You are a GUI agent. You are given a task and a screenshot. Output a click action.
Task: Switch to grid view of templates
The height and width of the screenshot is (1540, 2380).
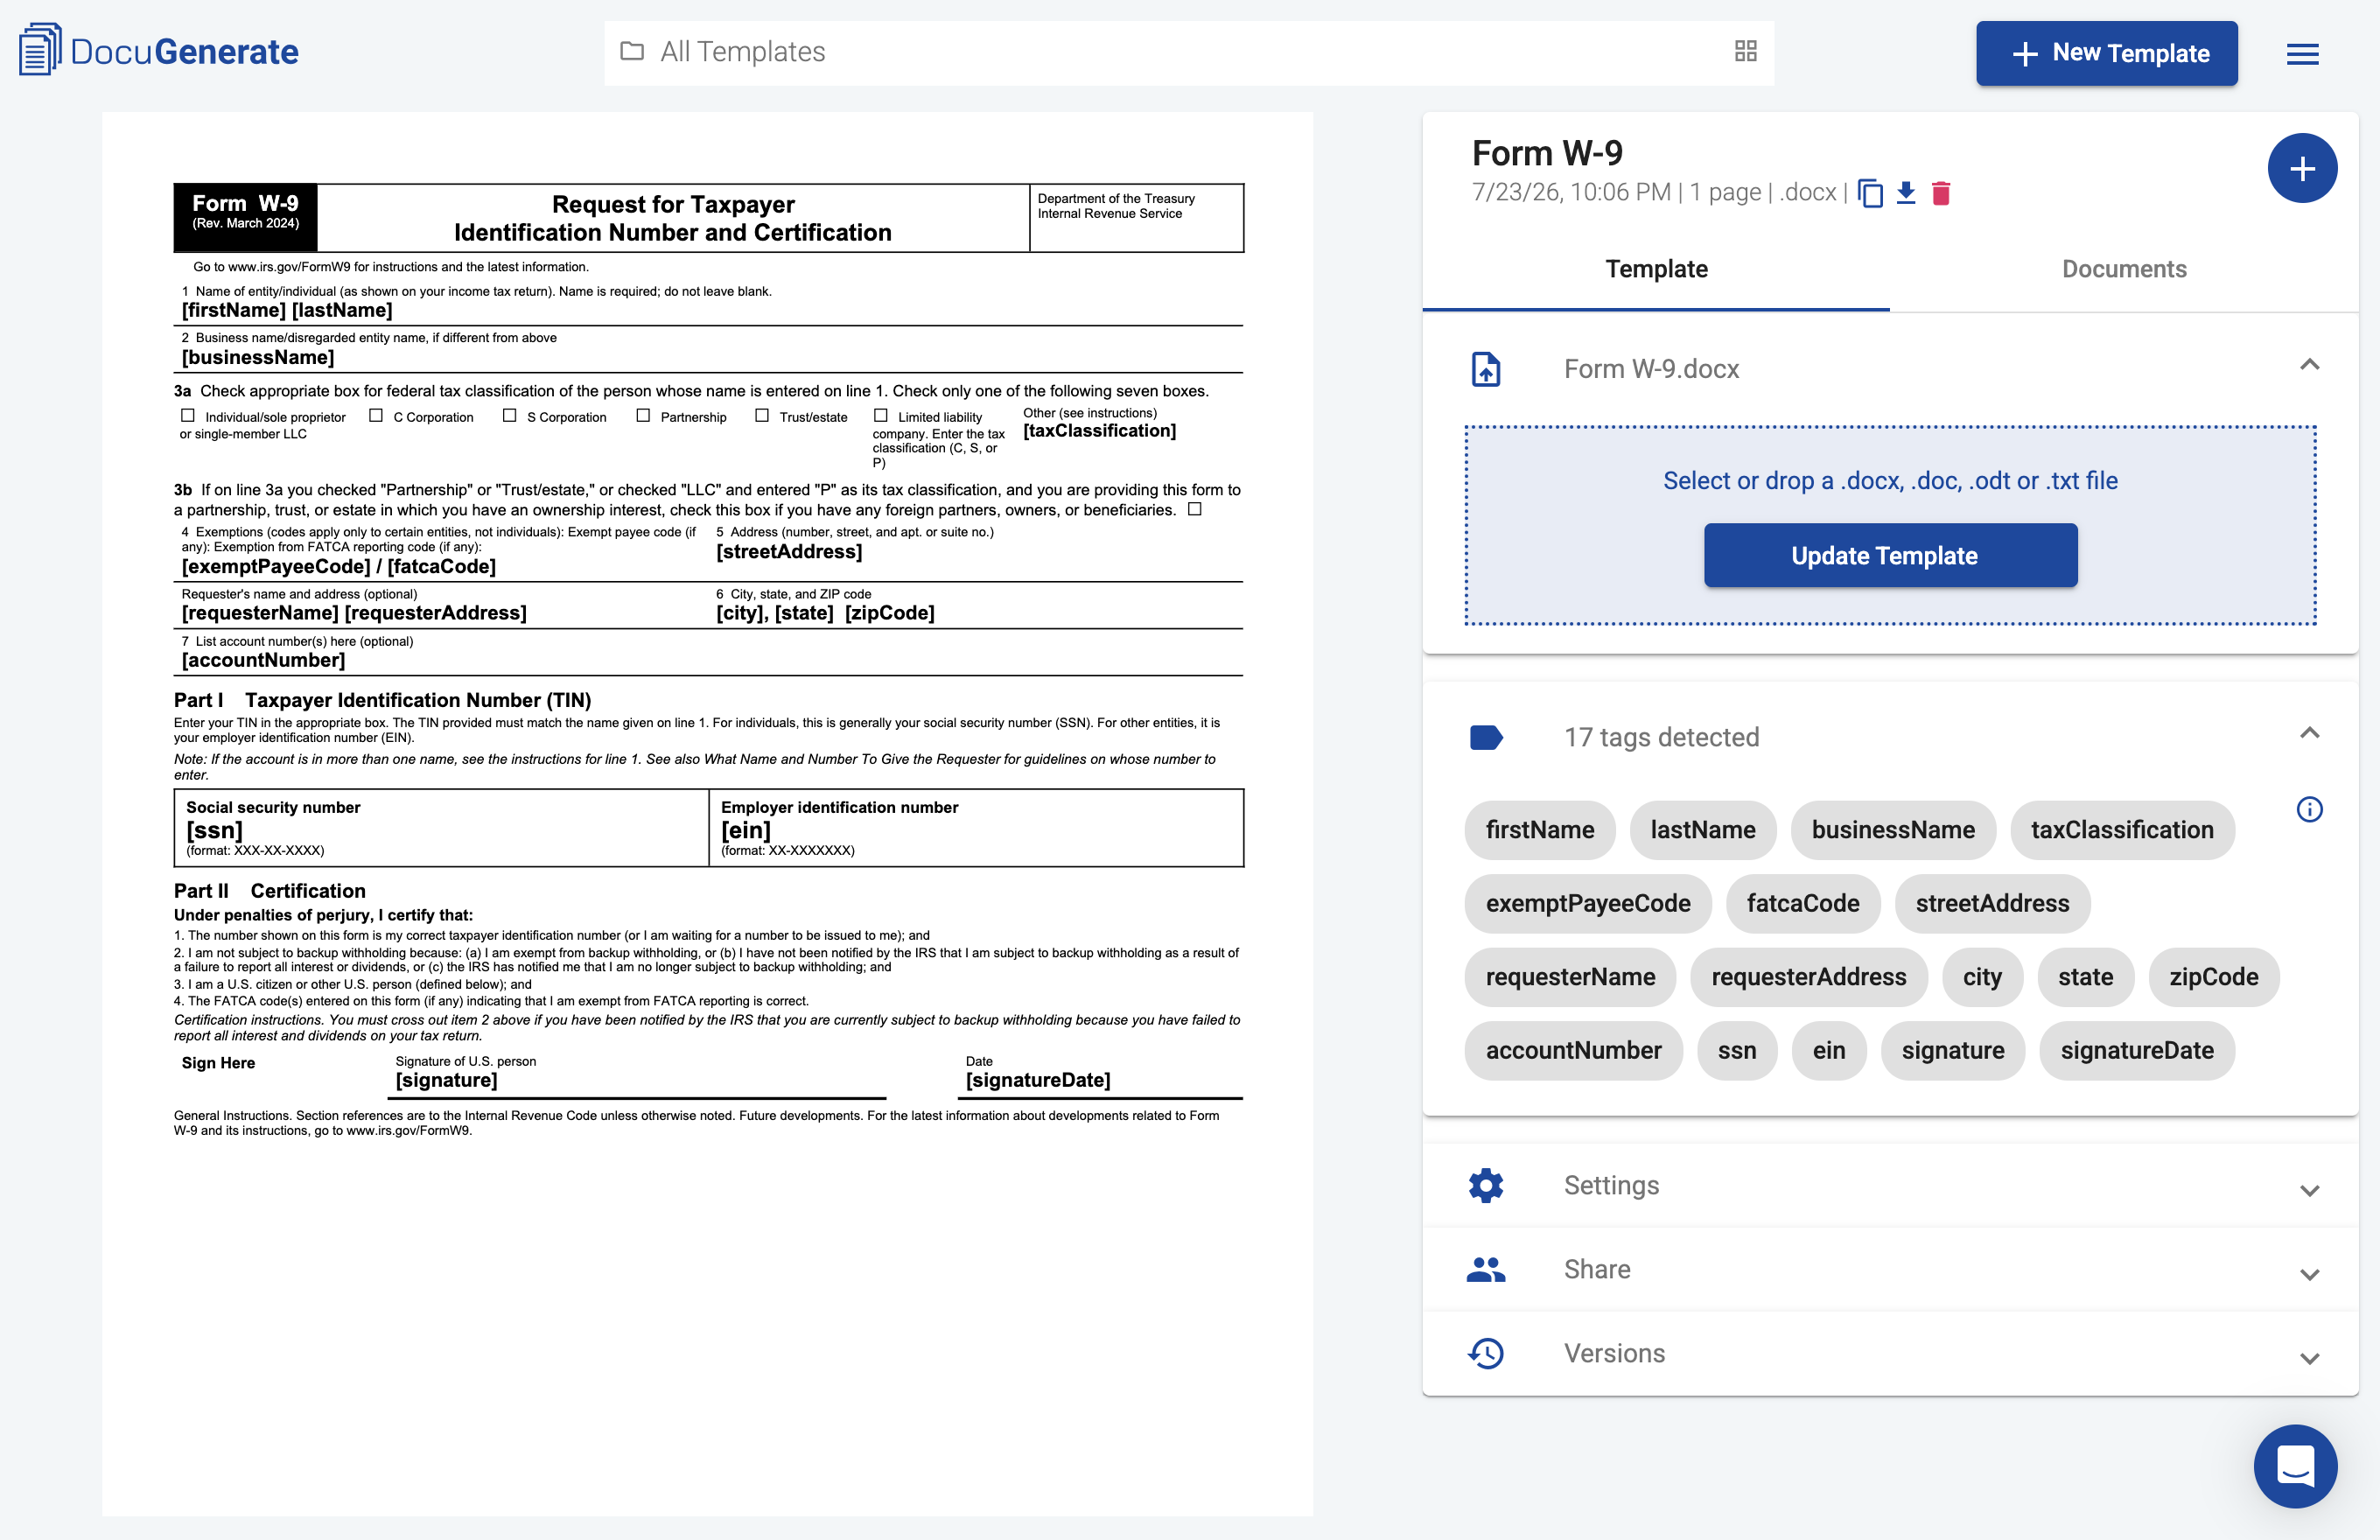pyautogui.click(x=1745, y=51)
